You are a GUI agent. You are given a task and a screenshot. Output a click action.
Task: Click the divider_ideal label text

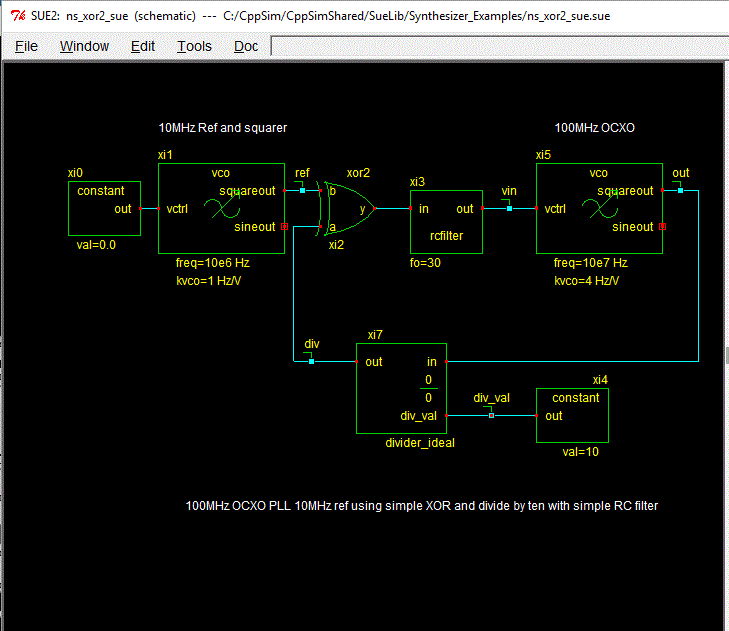click(420, 443)
